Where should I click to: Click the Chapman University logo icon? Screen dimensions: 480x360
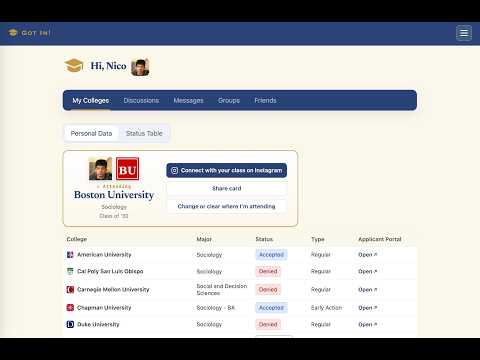point(70,307)
